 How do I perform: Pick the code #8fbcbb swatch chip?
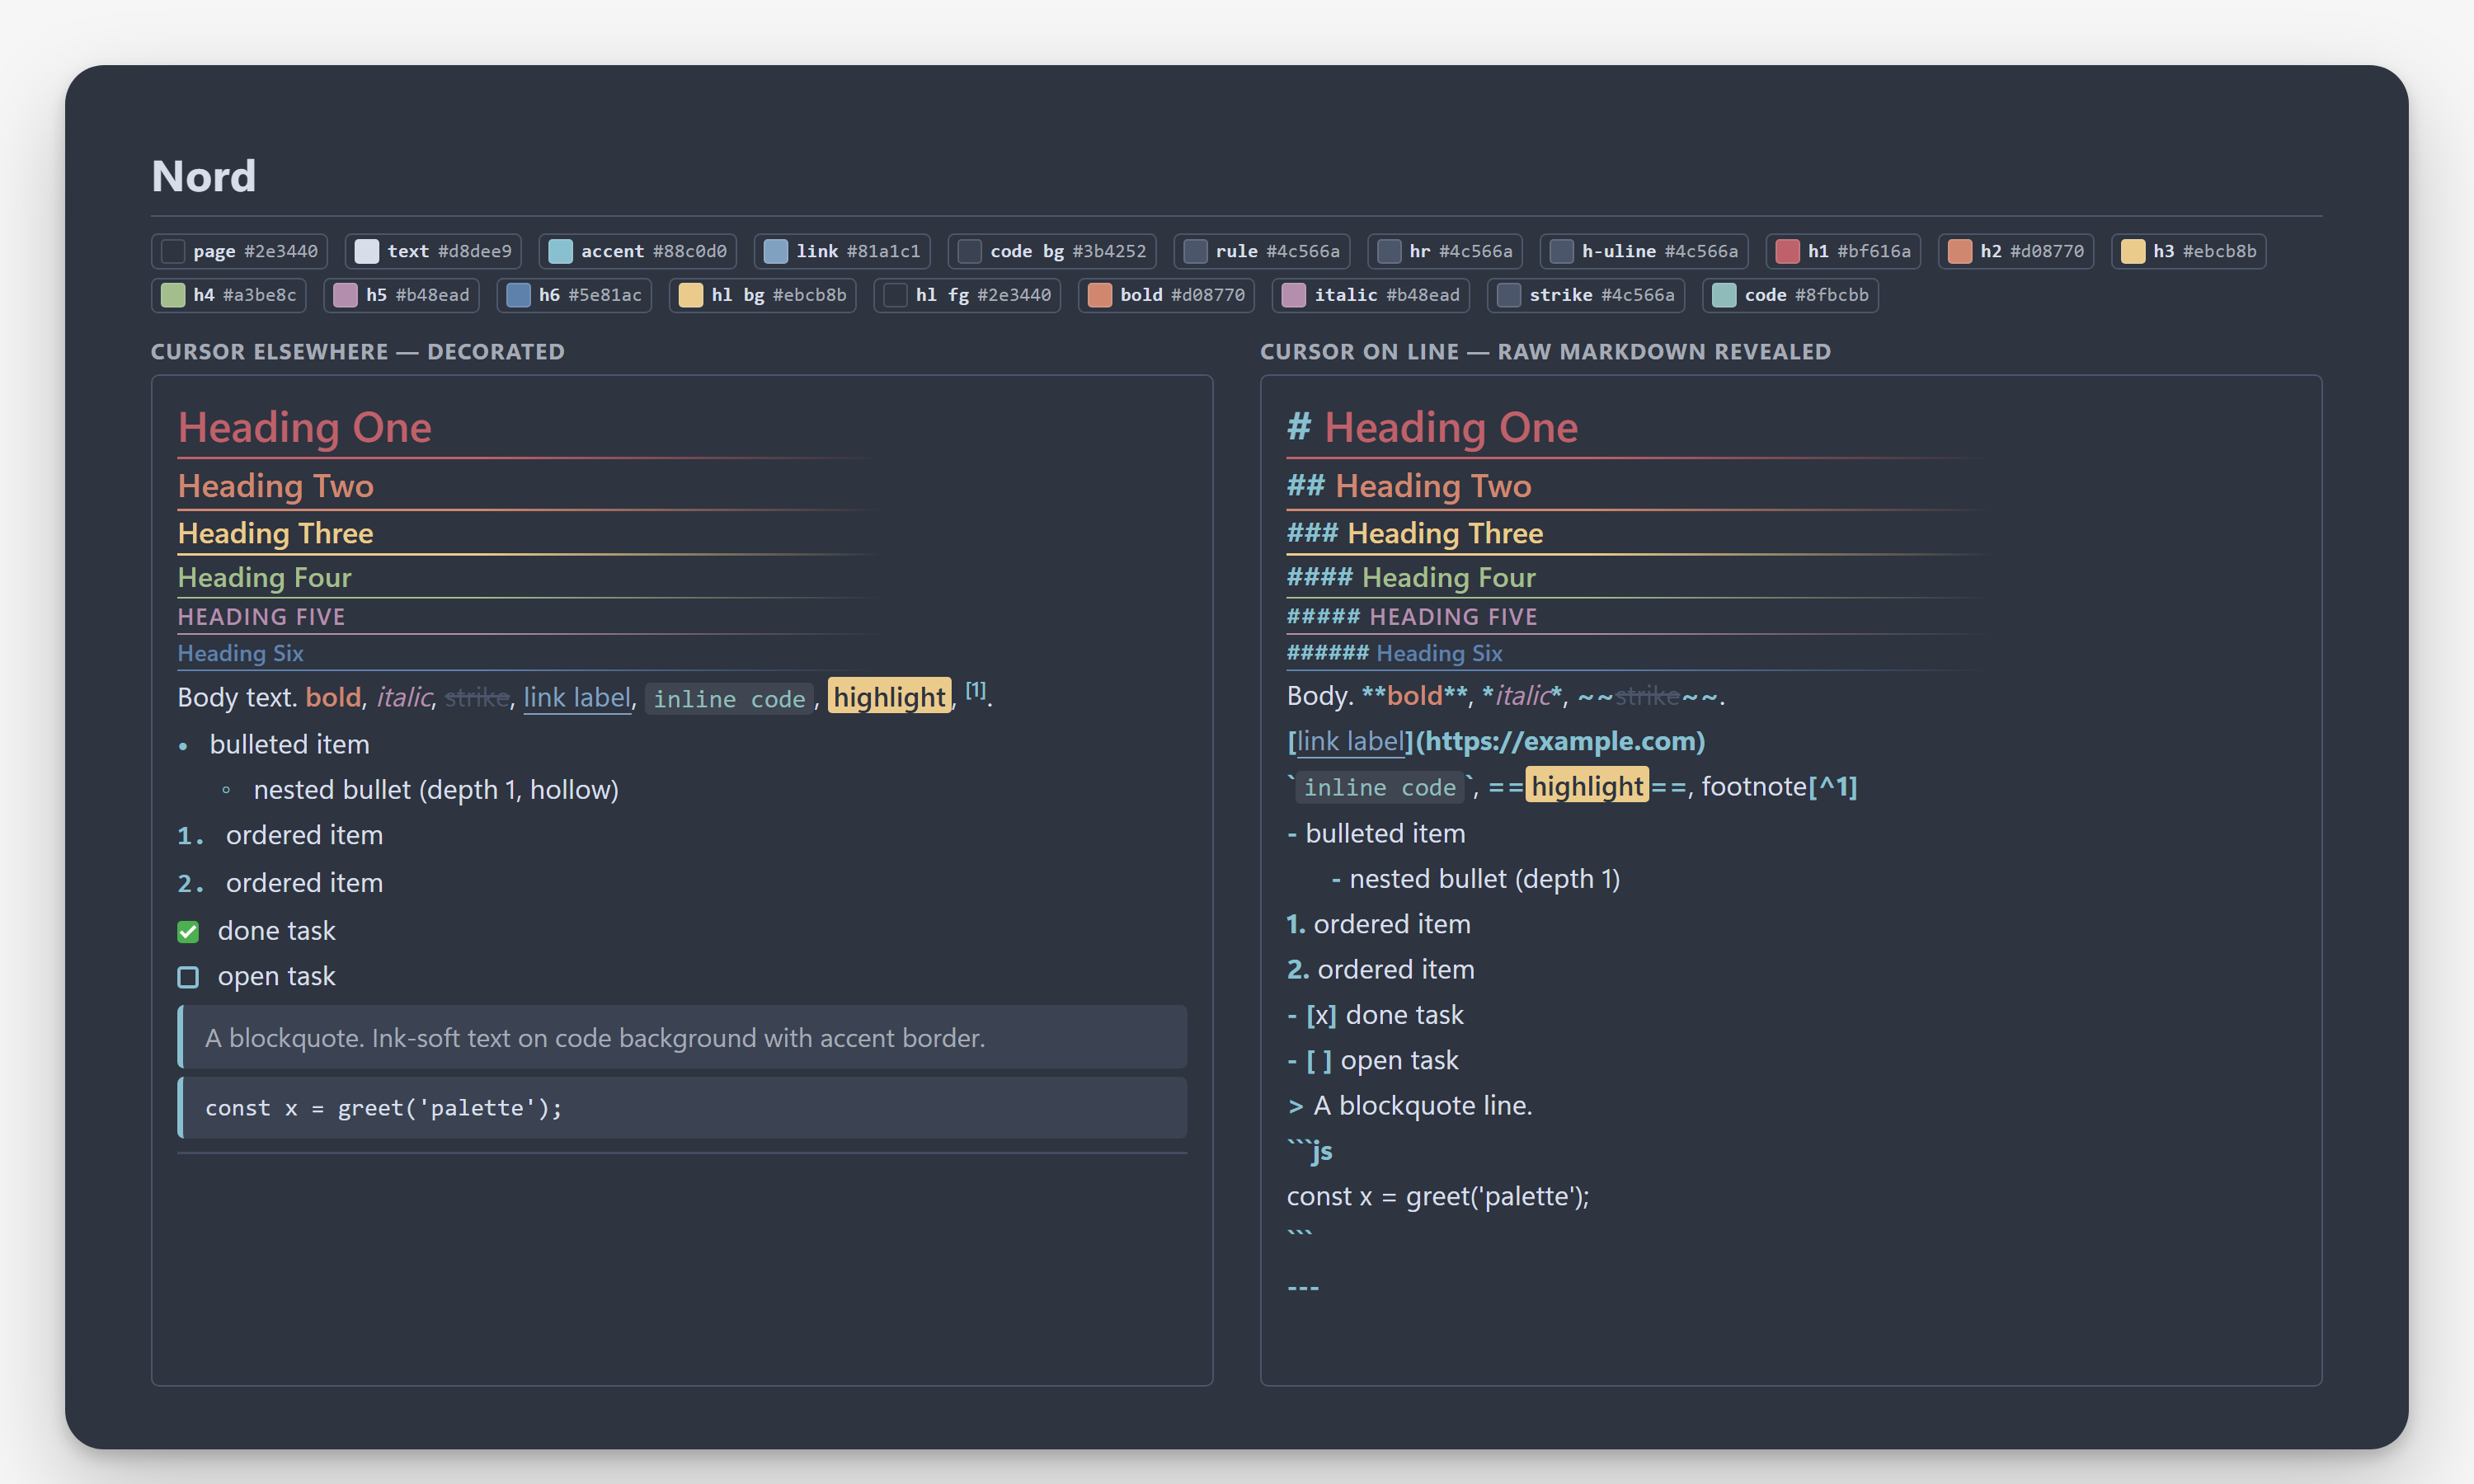pyautogui.click(x=1791, y=295)
